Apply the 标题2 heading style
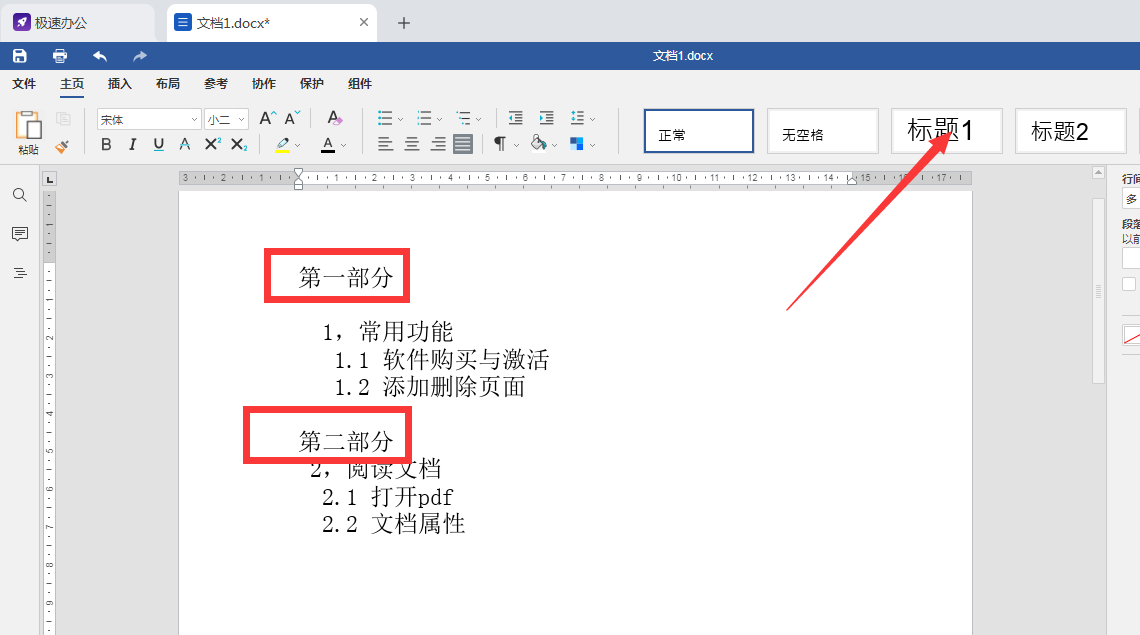Screen dimensions: 1140x635 1070,131
